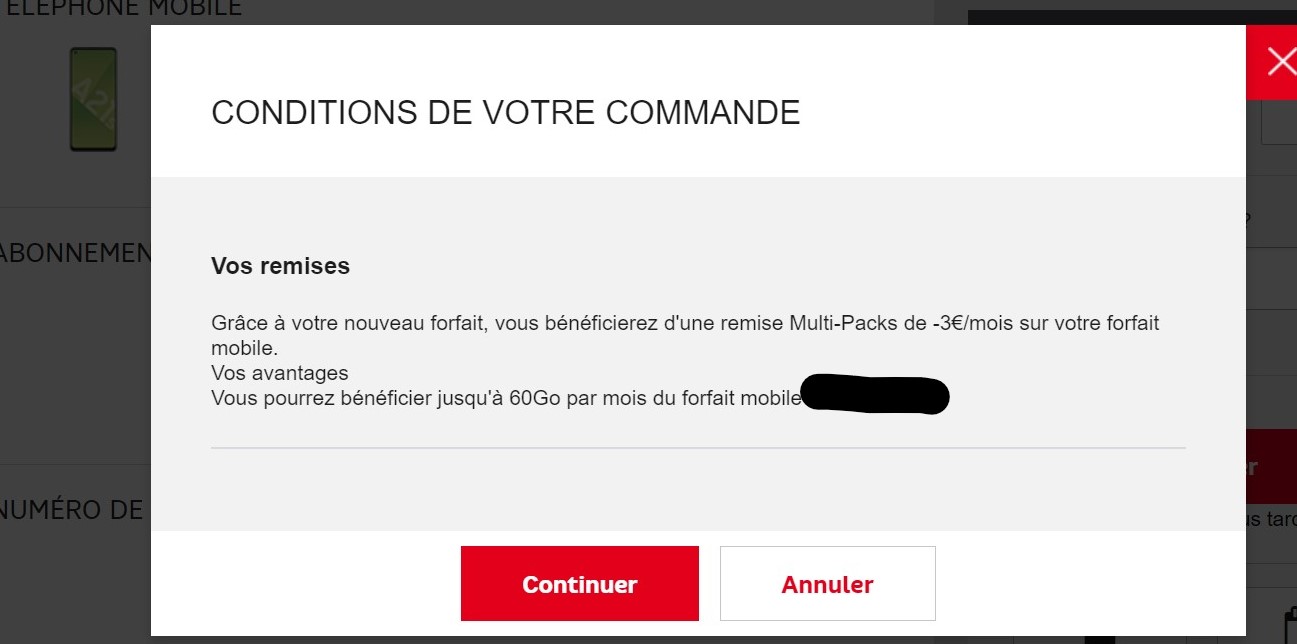1297x644 pixels.
Task: Click the dimmed red button behind the dialog
Action: [x=1271, y=467]
